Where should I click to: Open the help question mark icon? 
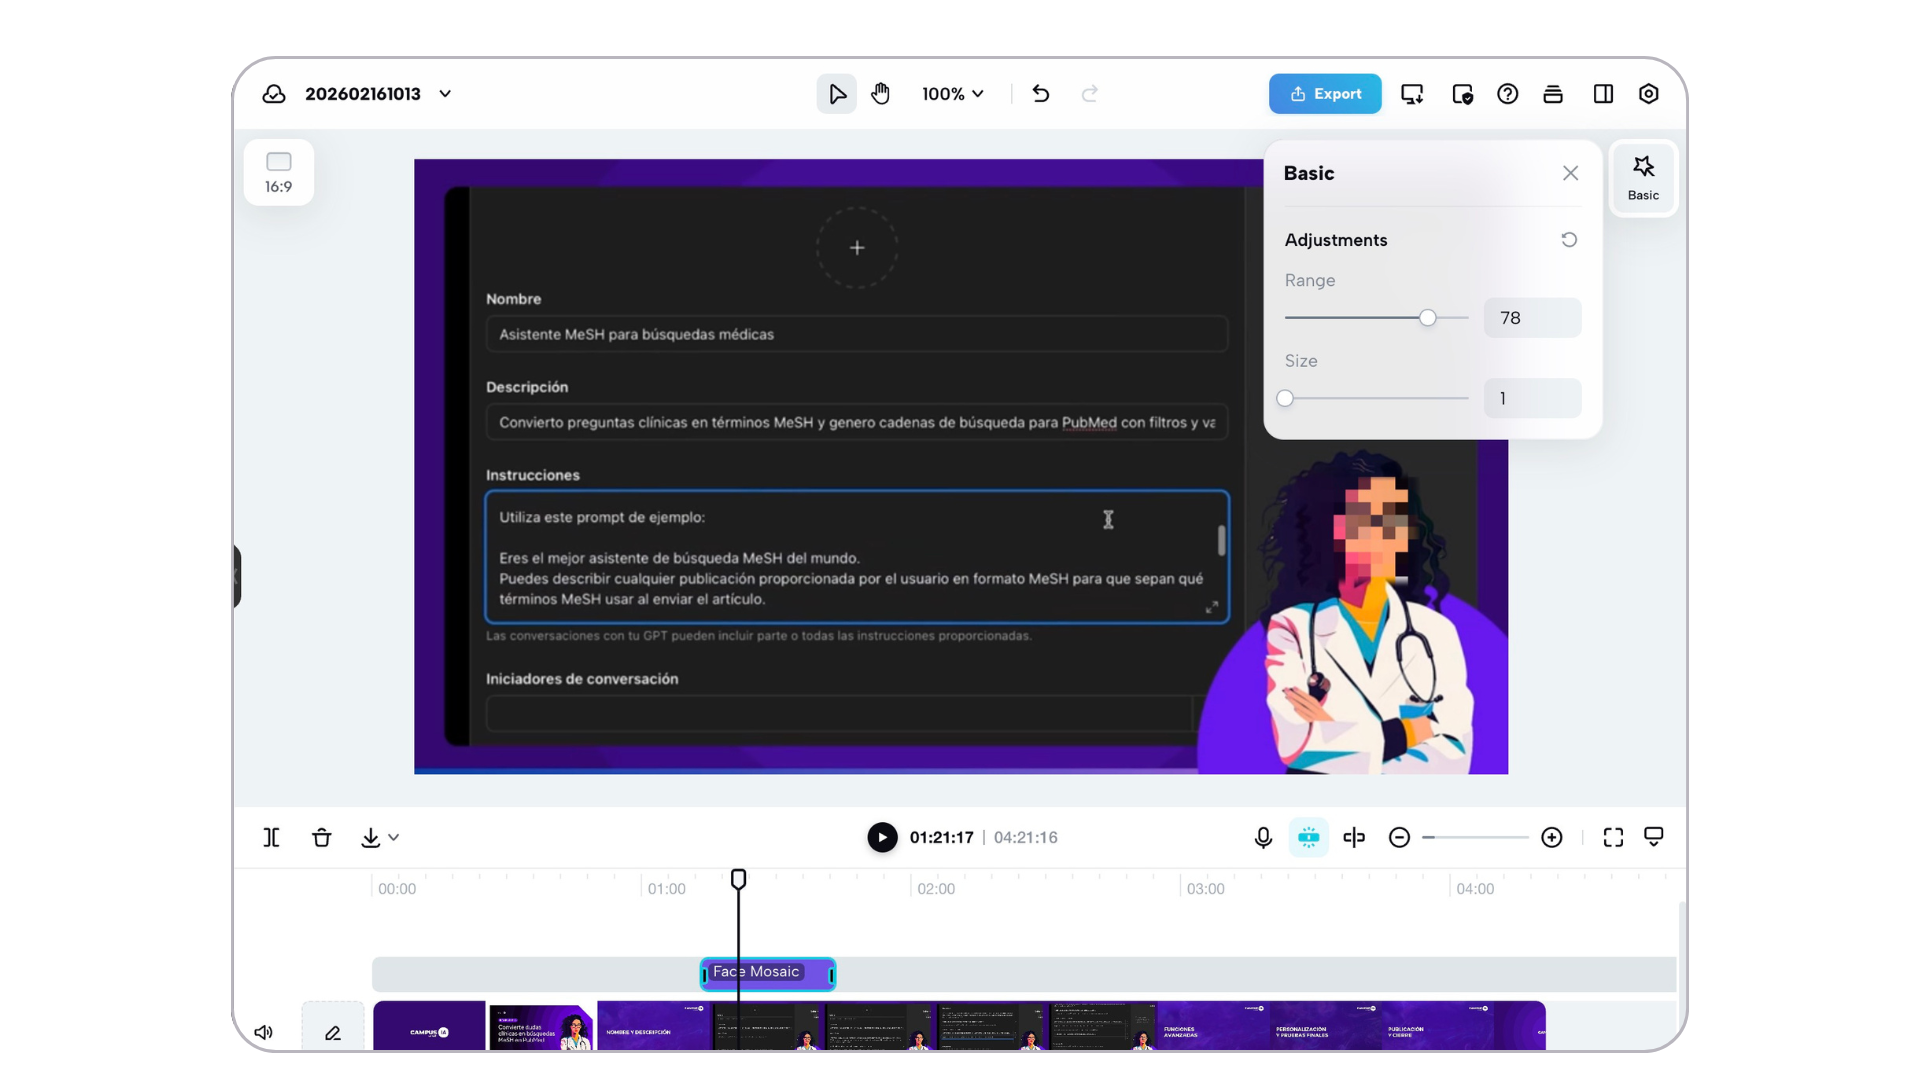1507,94
